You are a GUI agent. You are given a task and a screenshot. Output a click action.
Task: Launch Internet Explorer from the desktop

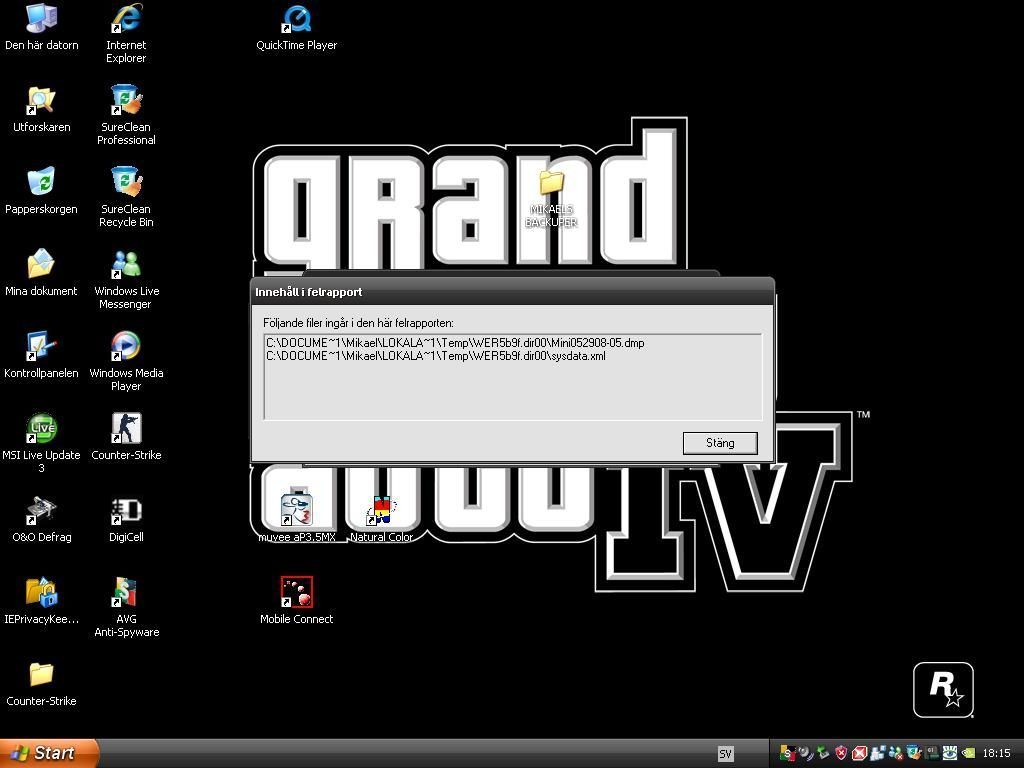click(126, 33)
